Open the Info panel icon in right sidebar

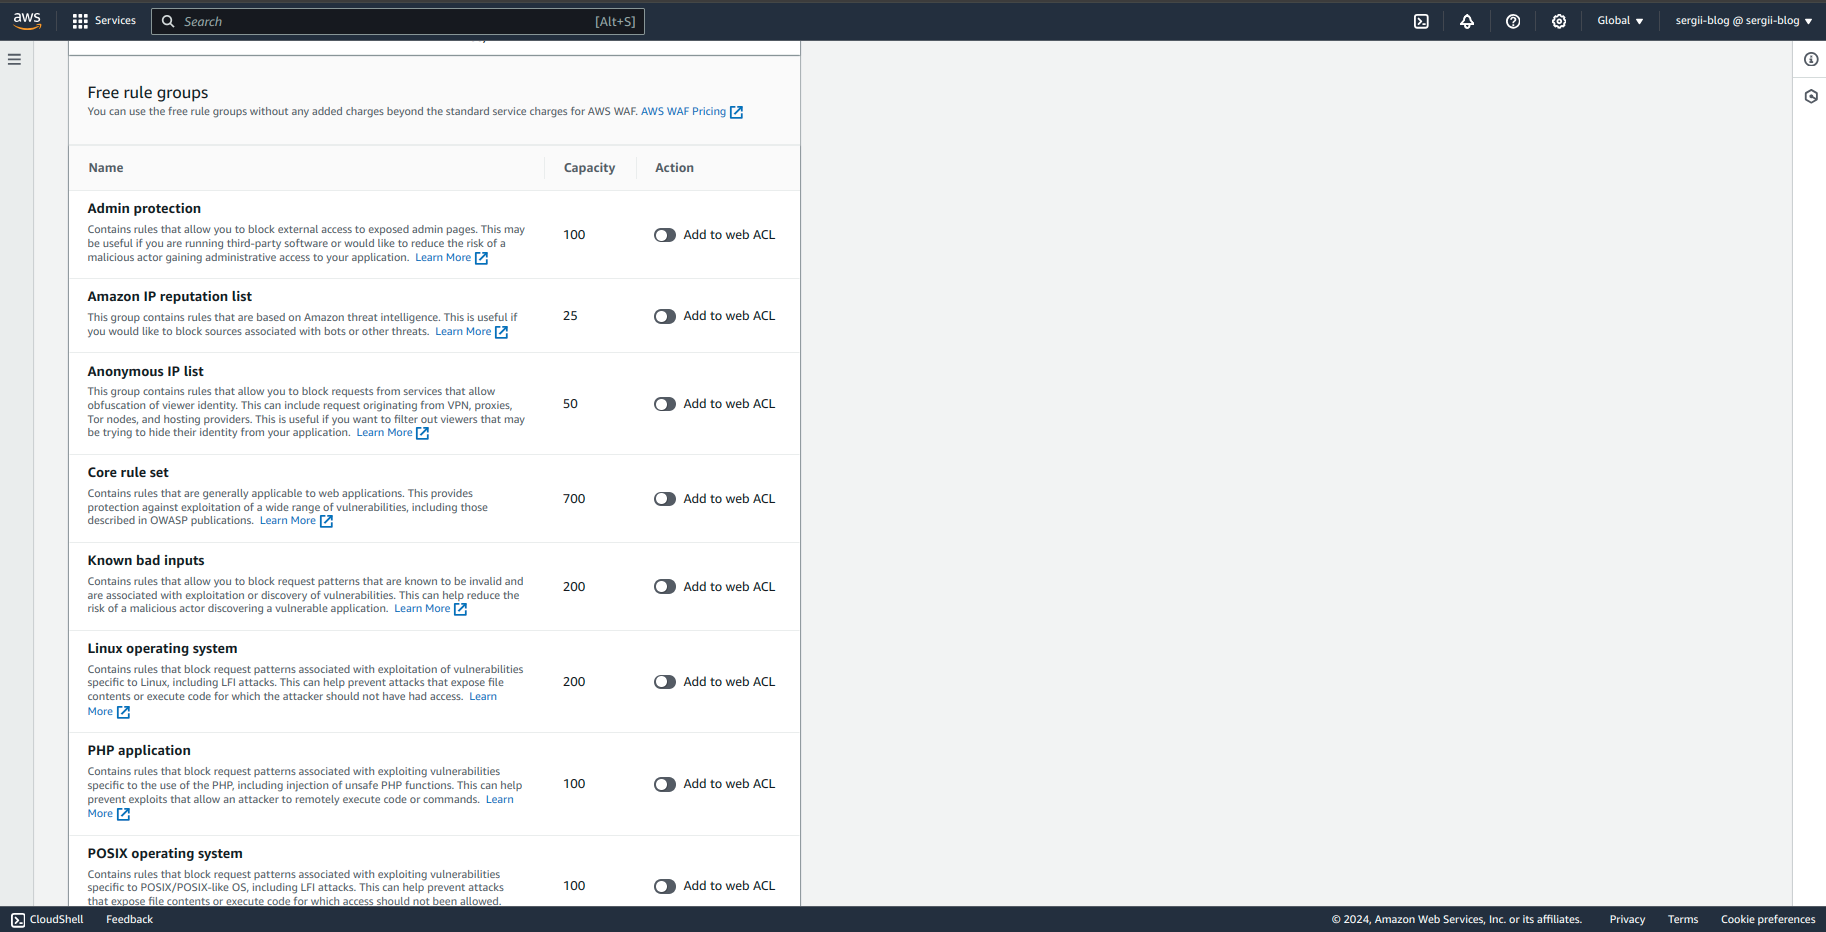pos(1810,59)
